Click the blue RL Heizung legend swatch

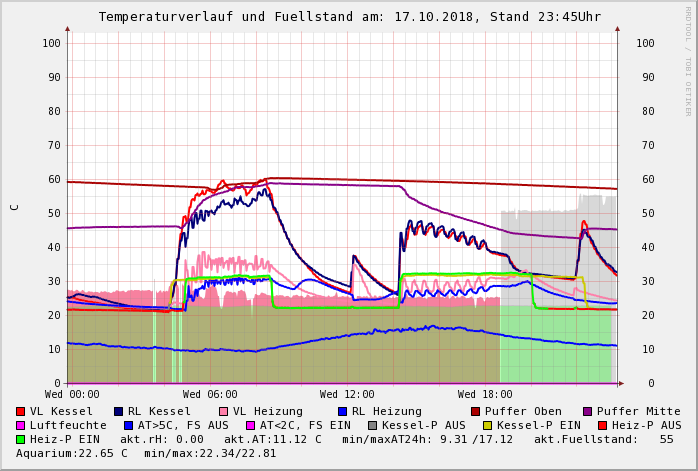click(x=341, y=411)
